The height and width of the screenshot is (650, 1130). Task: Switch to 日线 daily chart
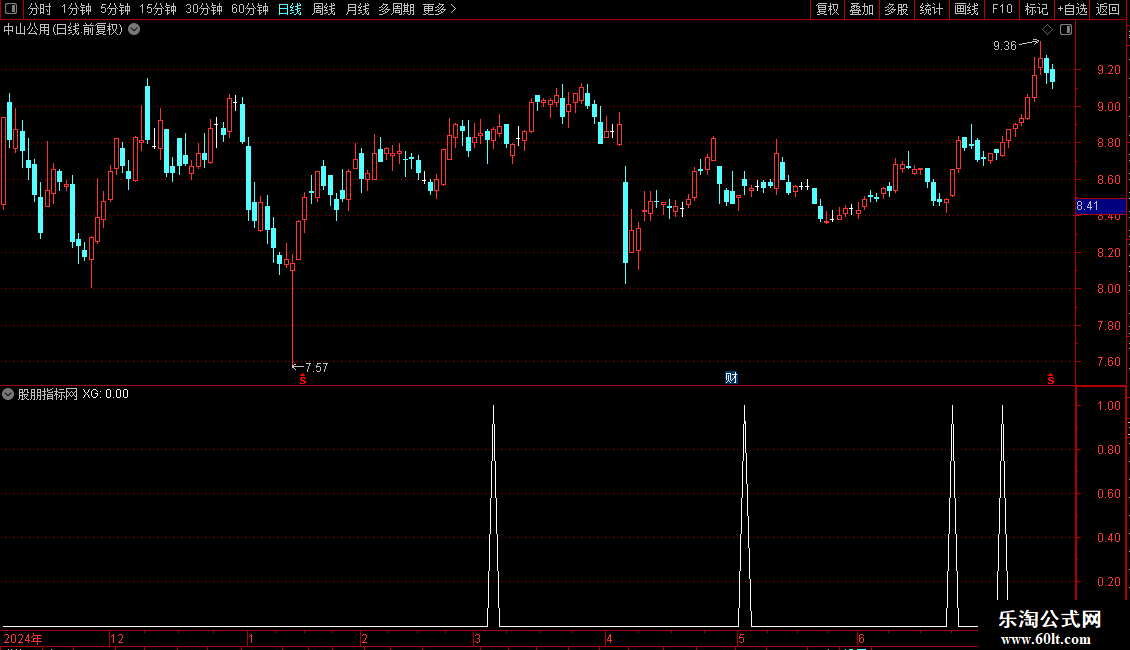290,9
